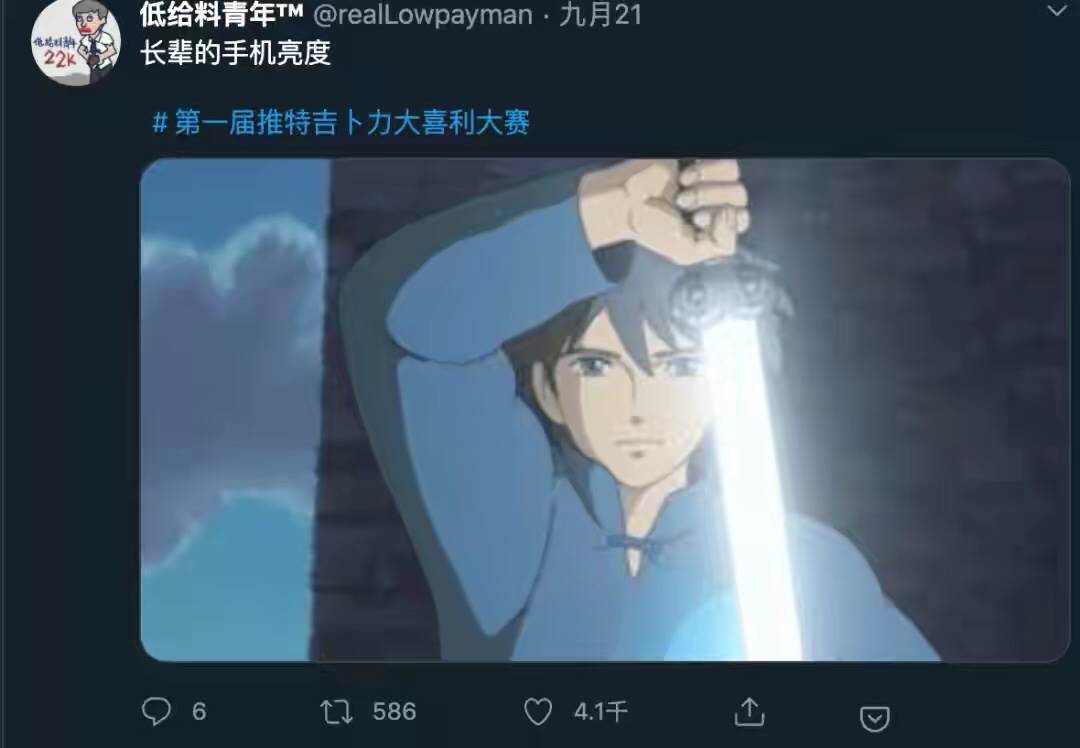Save the tweet with the Pocket icon

pyautogui.click(x=874, y=718)
